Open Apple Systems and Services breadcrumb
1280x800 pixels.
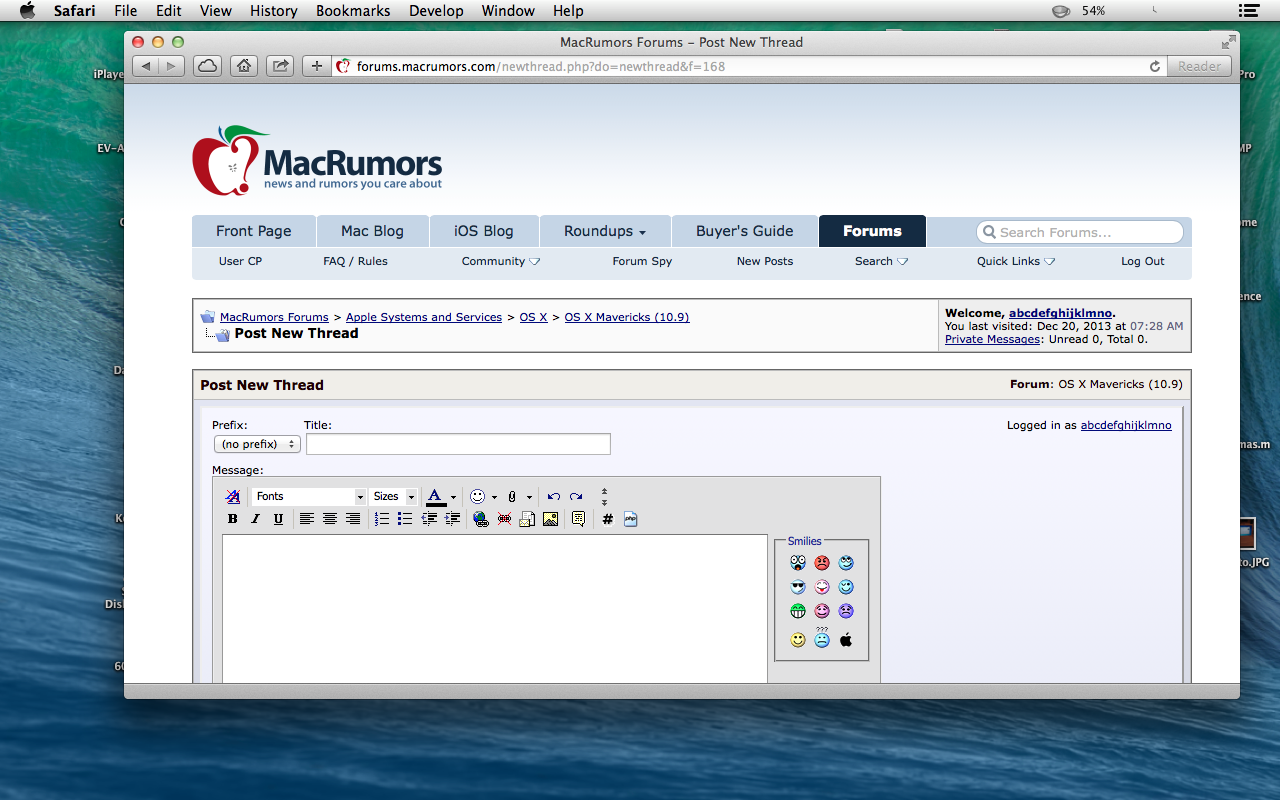tap(424, 317)
